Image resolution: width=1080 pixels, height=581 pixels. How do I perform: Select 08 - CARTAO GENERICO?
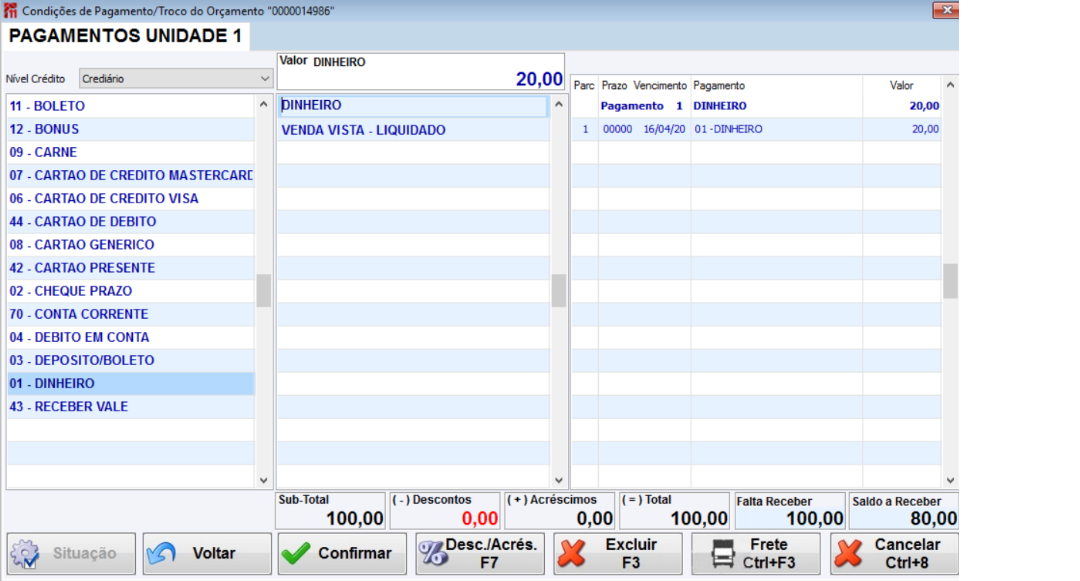131,244
